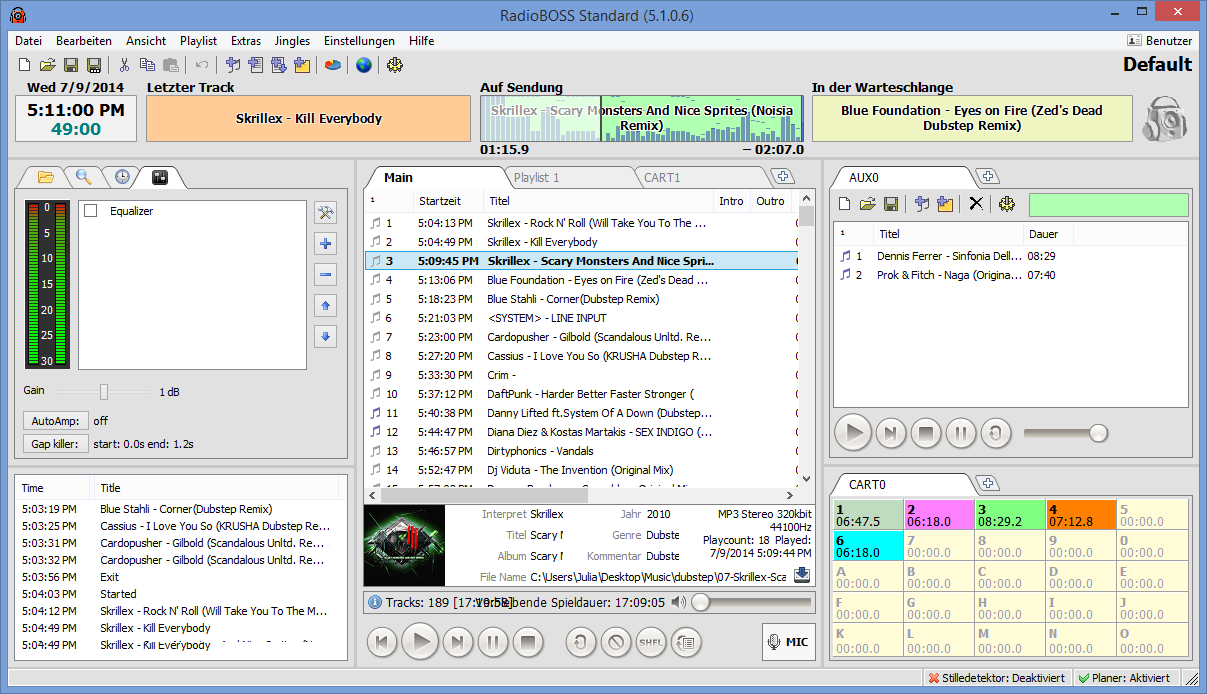Click the headphones speaker icon at top right

[x=1163, y=119]
